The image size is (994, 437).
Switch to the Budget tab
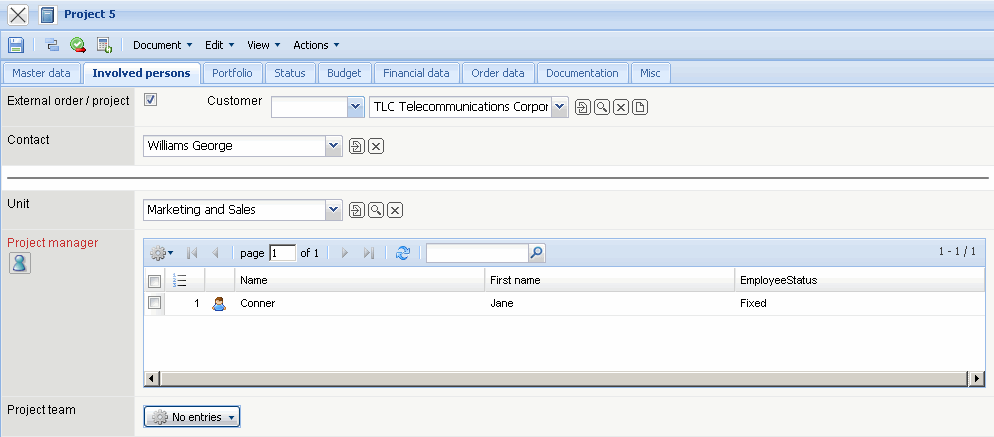point(344,73)
